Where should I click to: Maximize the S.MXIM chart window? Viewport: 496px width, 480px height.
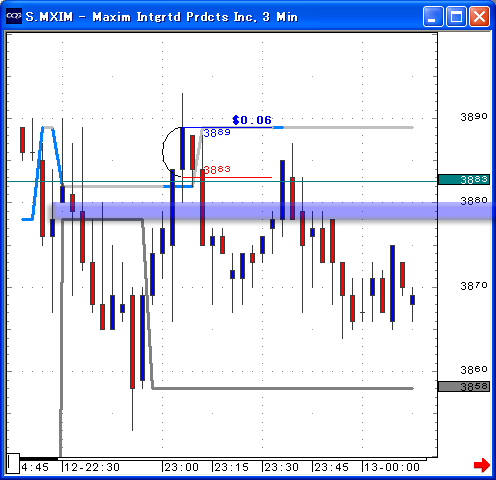tap(456, 16)
